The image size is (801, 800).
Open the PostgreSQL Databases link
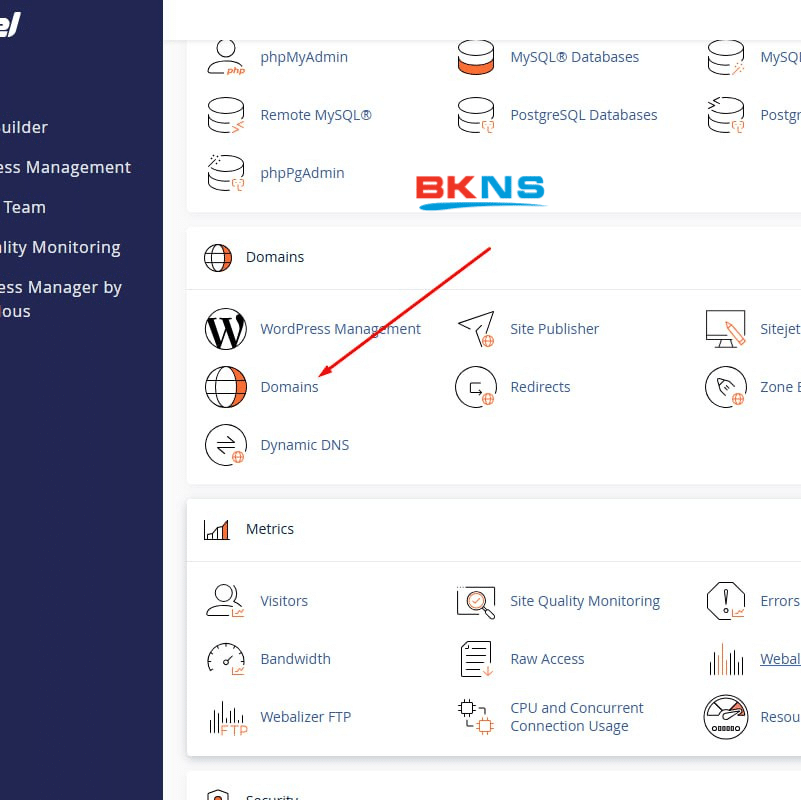click(x=583, y=115)
